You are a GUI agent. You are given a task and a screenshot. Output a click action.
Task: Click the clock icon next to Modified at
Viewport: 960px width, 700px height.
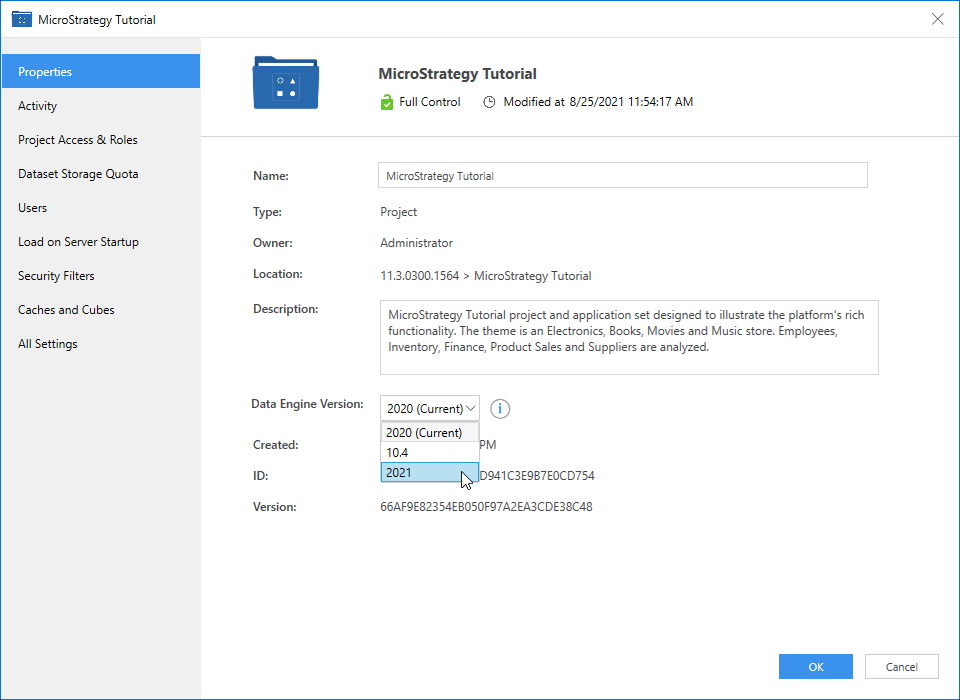pyautogui.click(x=489, y=102)
